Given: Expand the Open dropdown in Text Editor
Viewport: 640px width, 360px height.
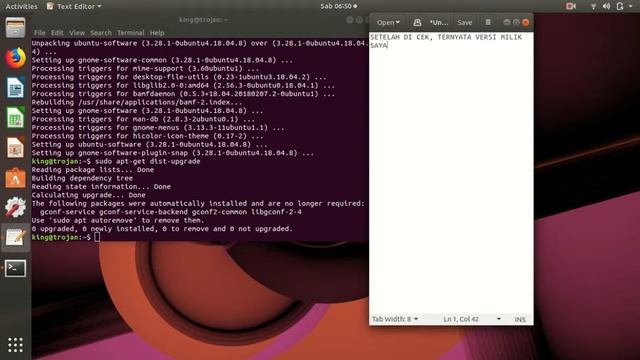Looking at the screenshot, I should coord(388,22).
